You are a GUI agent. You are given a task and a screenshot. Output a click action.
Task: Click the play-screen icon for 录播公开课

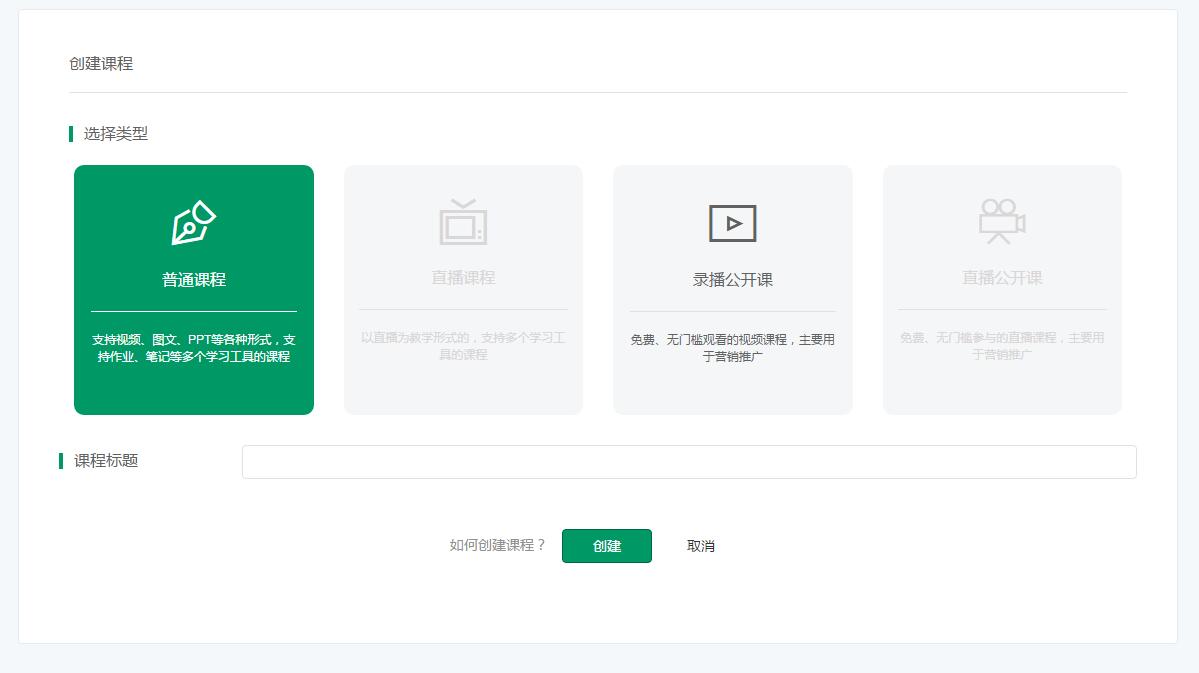pyautogui.click(x=733, y=223)
